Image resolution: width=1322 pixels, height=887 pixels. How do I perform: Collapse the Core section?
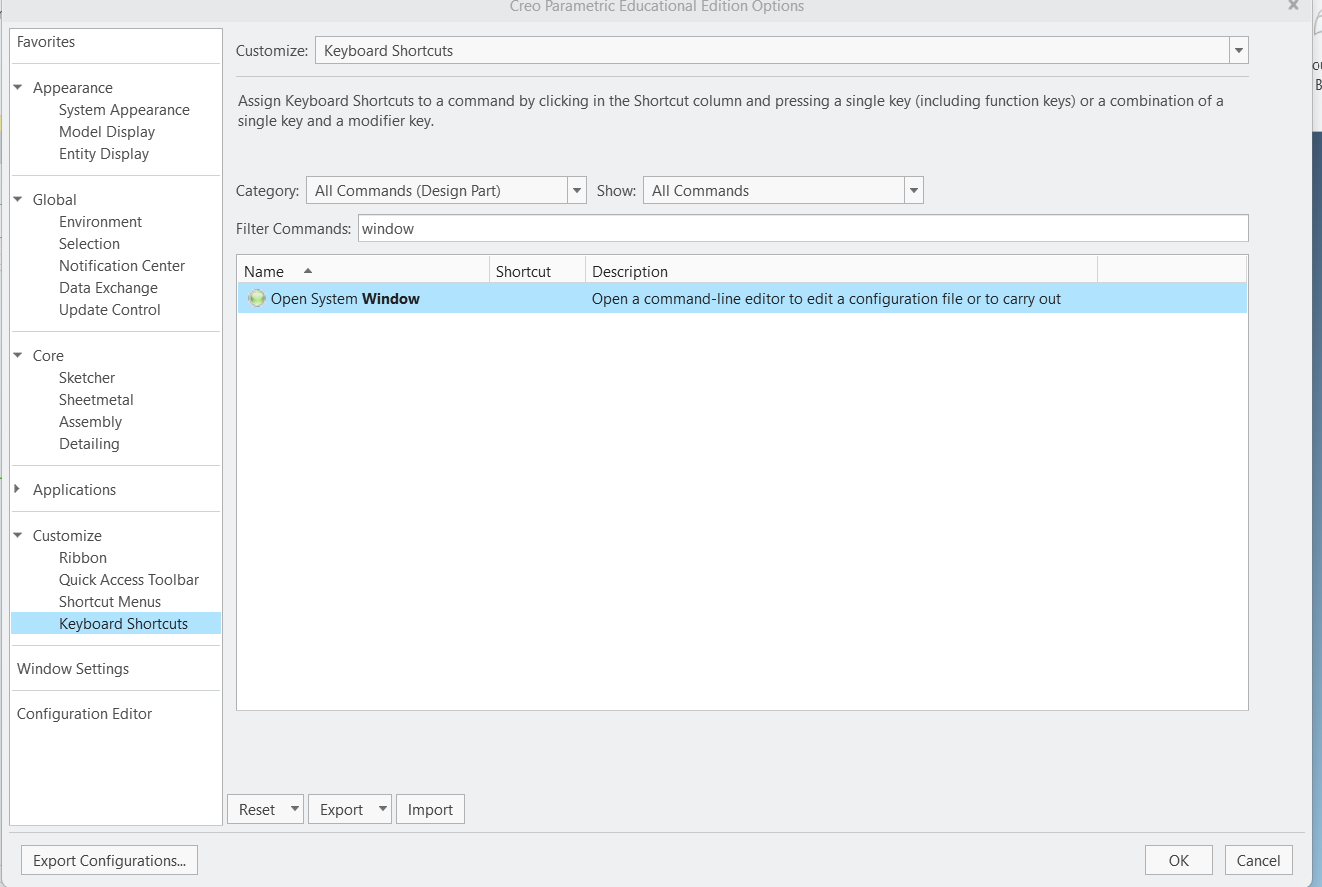17,355
